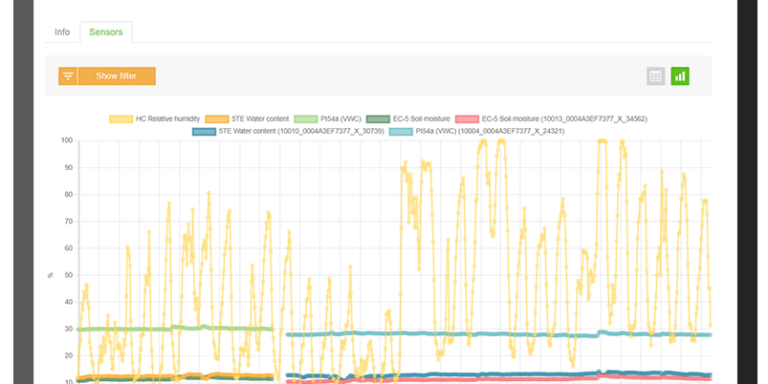Screen dimensions: 768x384
Task: Click the orange filter icon
Action: point(68,76)
